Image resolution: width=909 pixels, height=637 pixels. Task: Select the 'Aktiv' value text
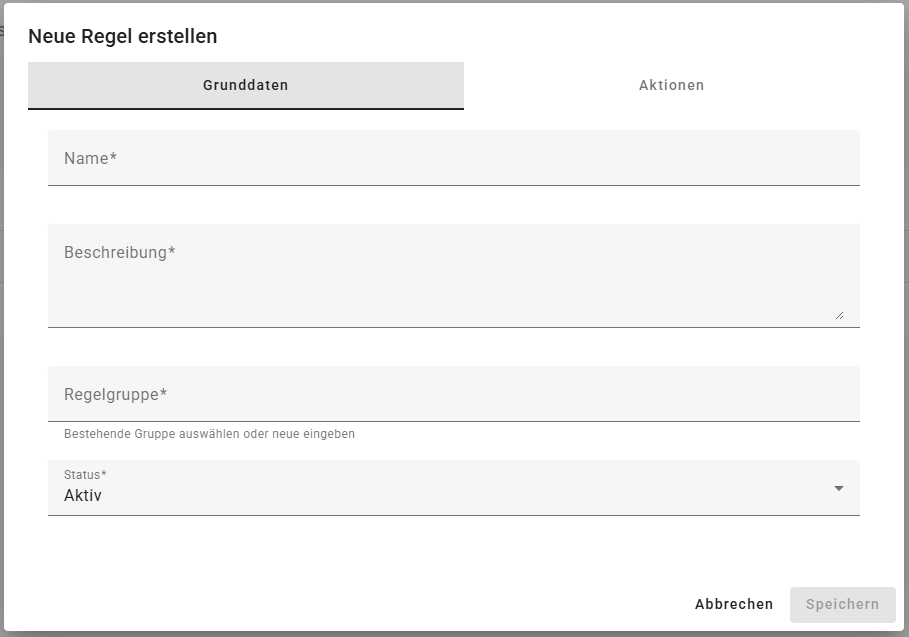click(83, 495)
